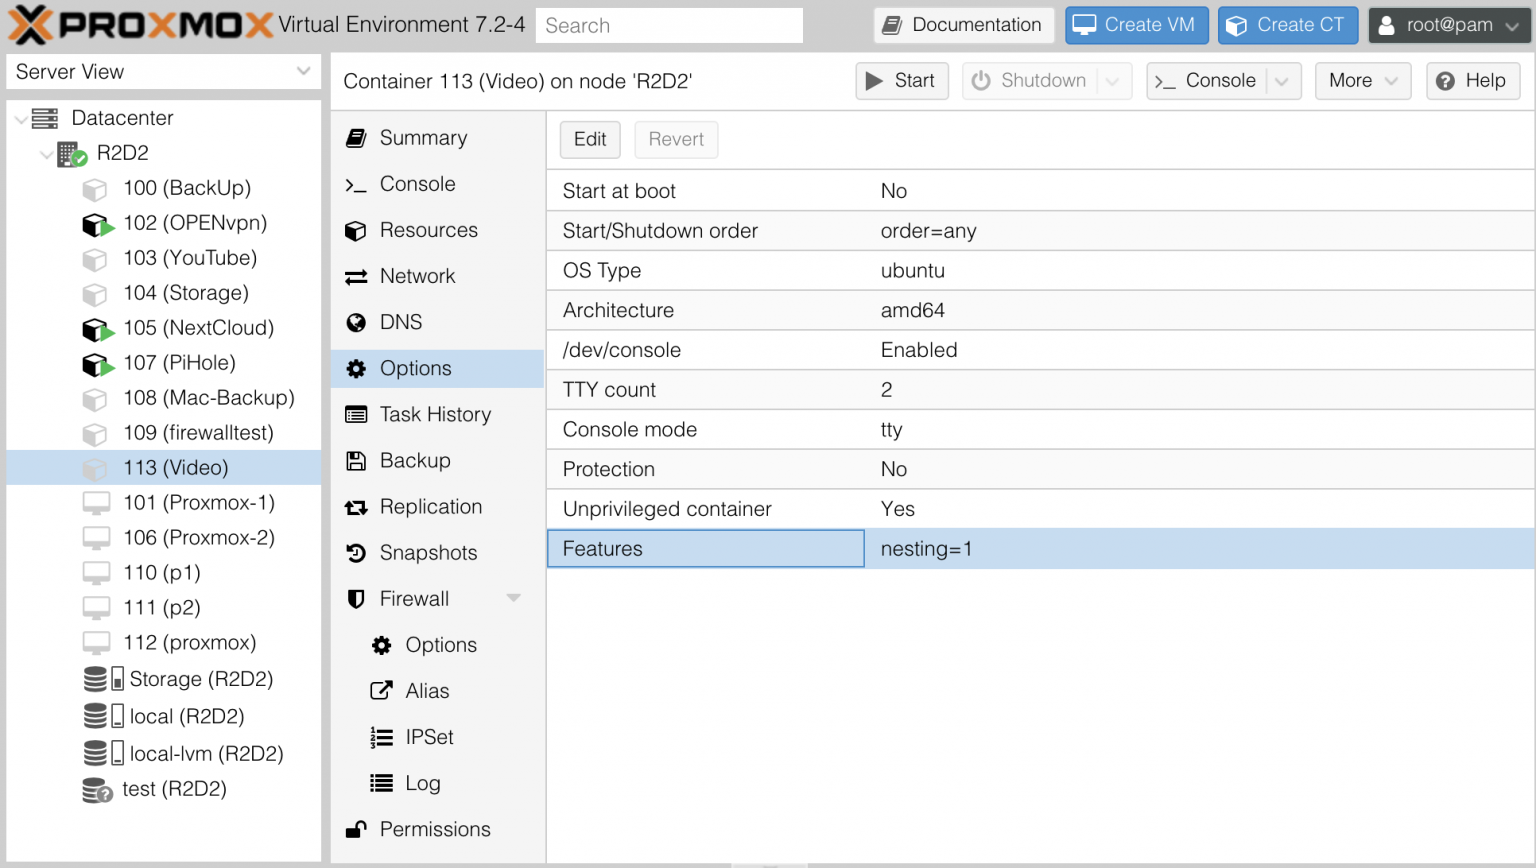
Task: Open the firewall Alias icon
Action: click(381, 690)
